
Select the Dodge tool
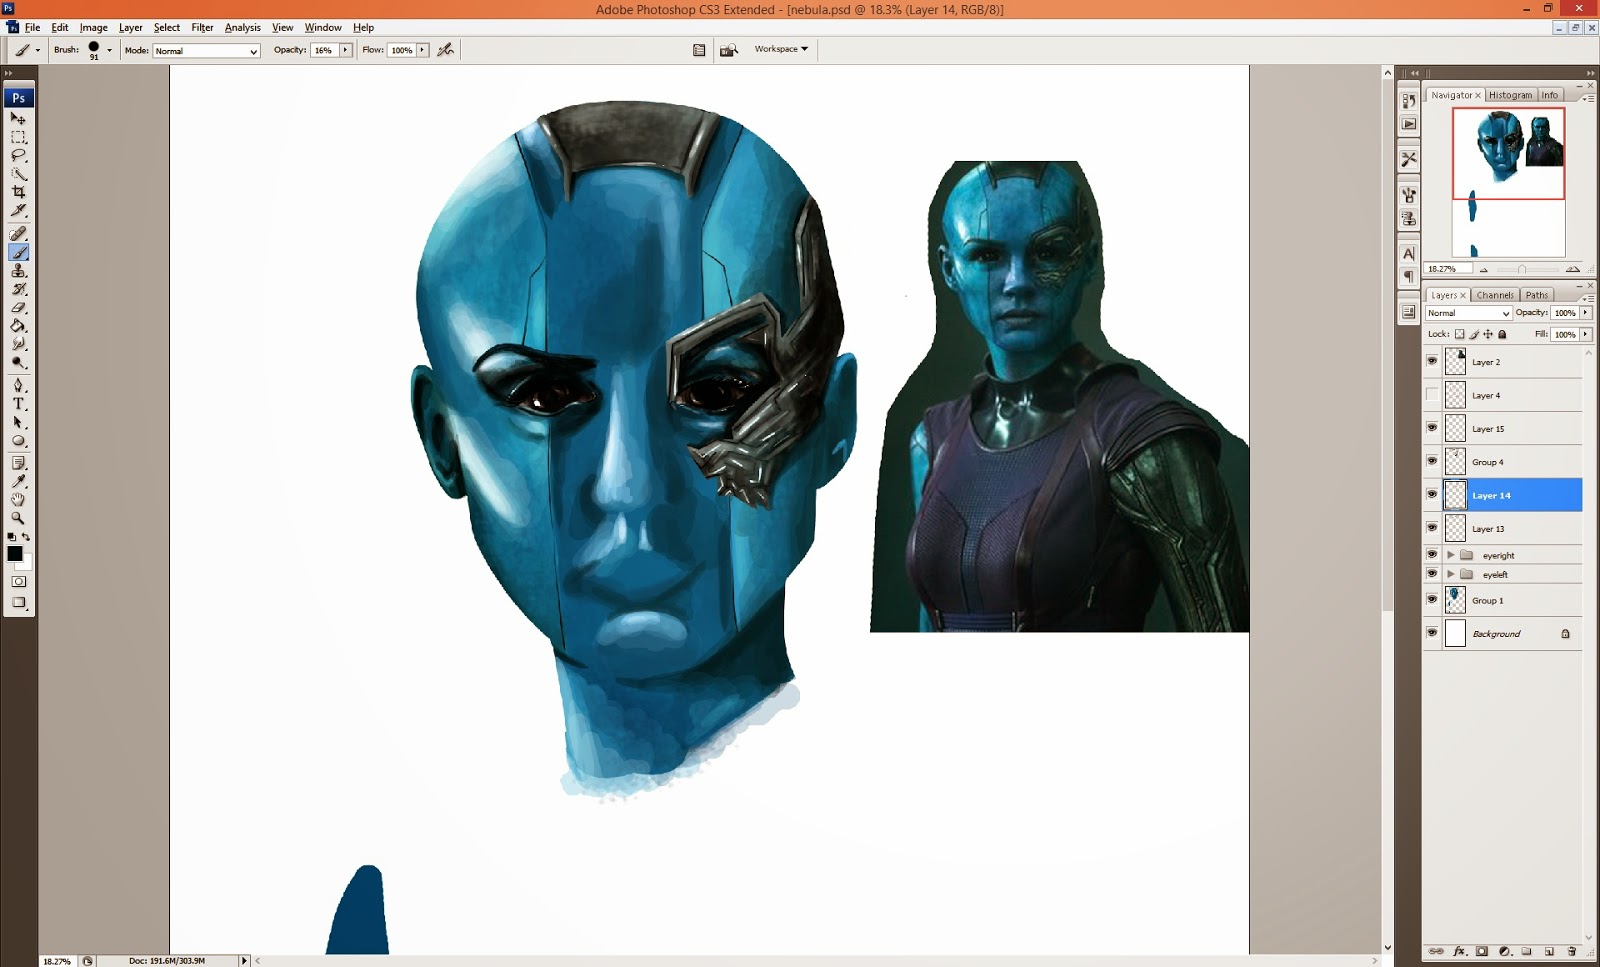[18, 362]
